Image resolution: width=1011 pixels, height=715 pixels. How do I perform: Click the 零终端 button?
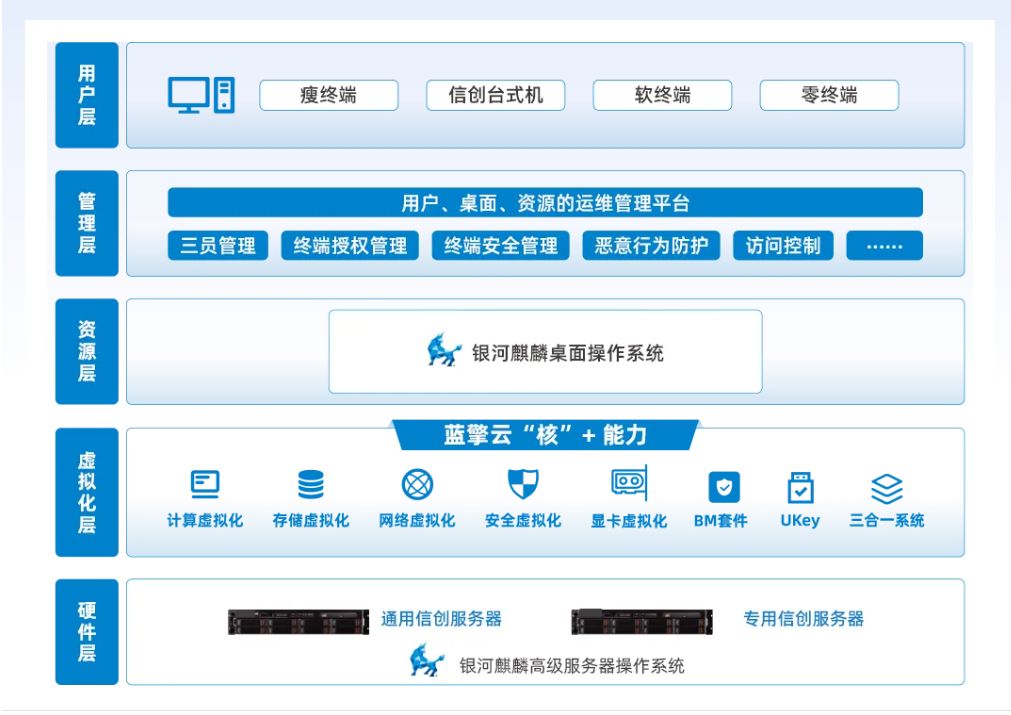[829, 95]
